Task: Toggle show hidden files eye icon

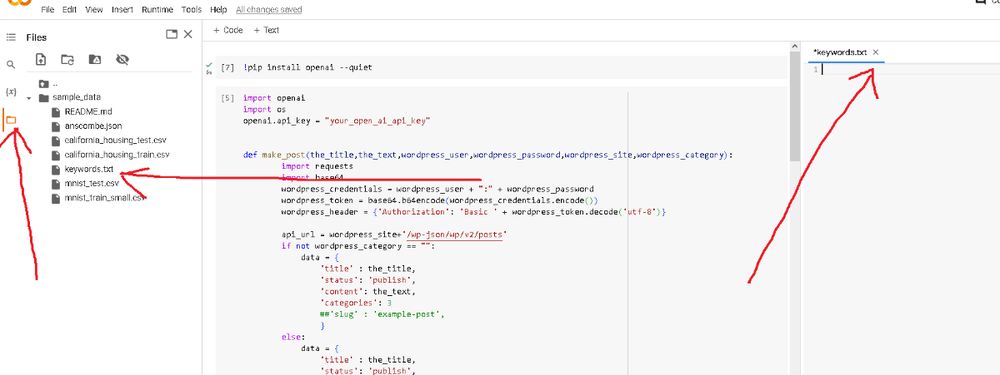Action: coord(122,59)
